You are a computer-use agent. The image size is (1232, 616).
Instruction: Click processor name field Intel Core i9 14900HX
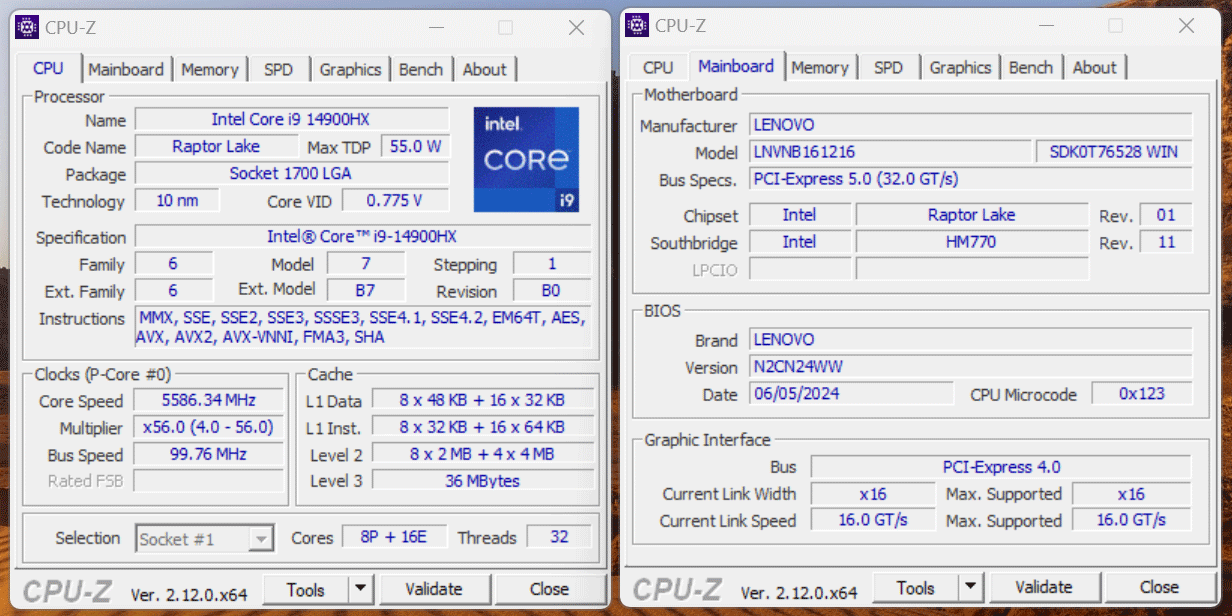click(291, 119)
